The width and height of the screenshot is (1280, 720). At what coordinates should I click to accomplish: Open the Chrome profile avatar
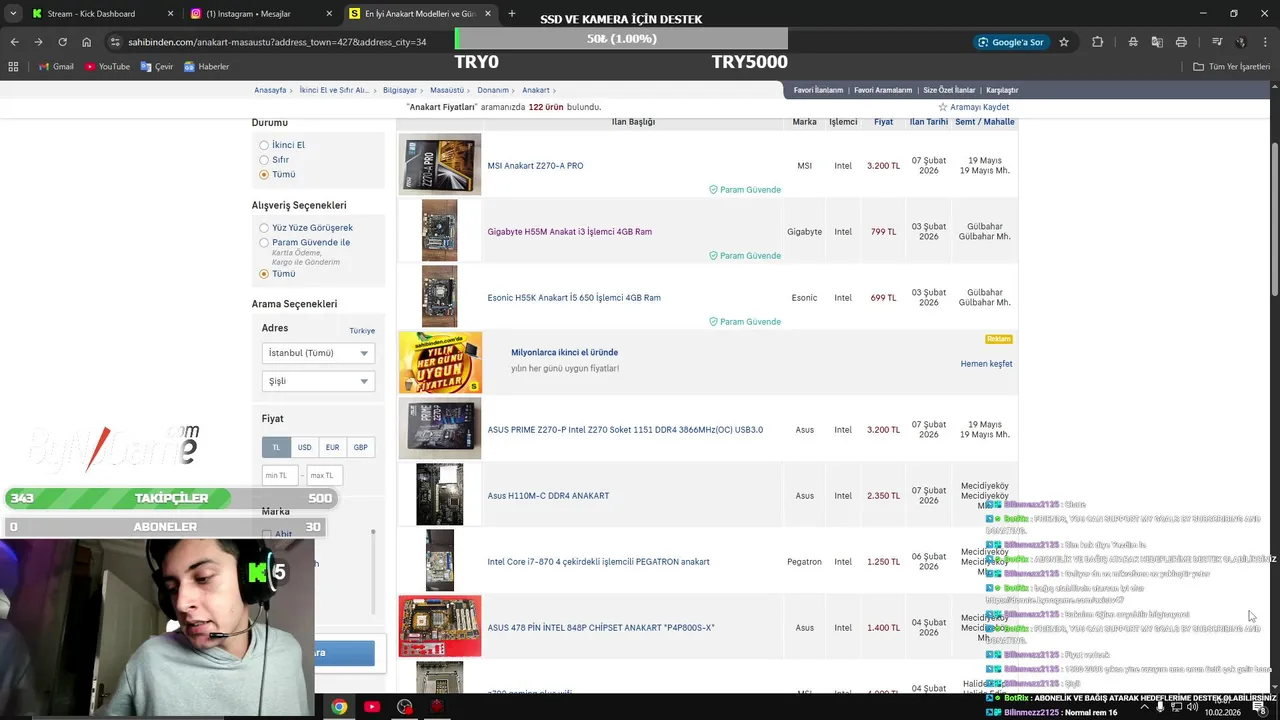tap(1241, 42)
